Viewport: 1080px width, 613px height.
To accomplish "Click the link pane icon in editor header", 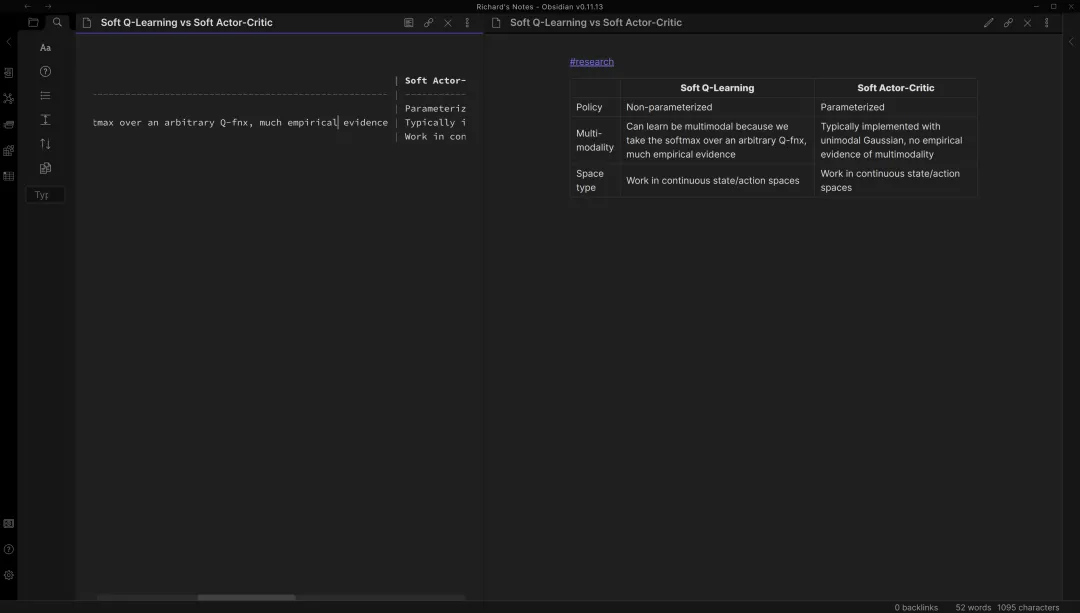I will pyautogui.click(x=428, y=23).
